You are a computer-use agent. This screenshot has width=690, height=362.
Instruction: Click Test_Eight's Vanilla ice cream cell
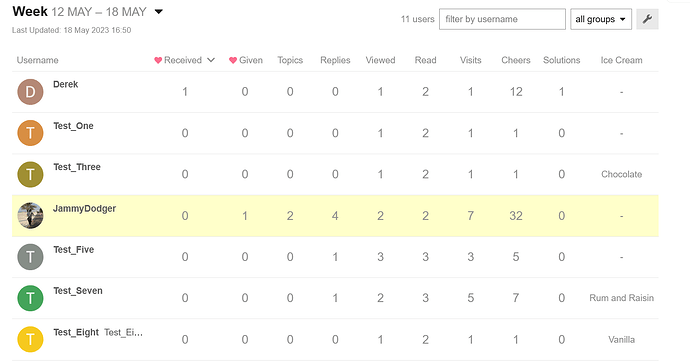621,340
